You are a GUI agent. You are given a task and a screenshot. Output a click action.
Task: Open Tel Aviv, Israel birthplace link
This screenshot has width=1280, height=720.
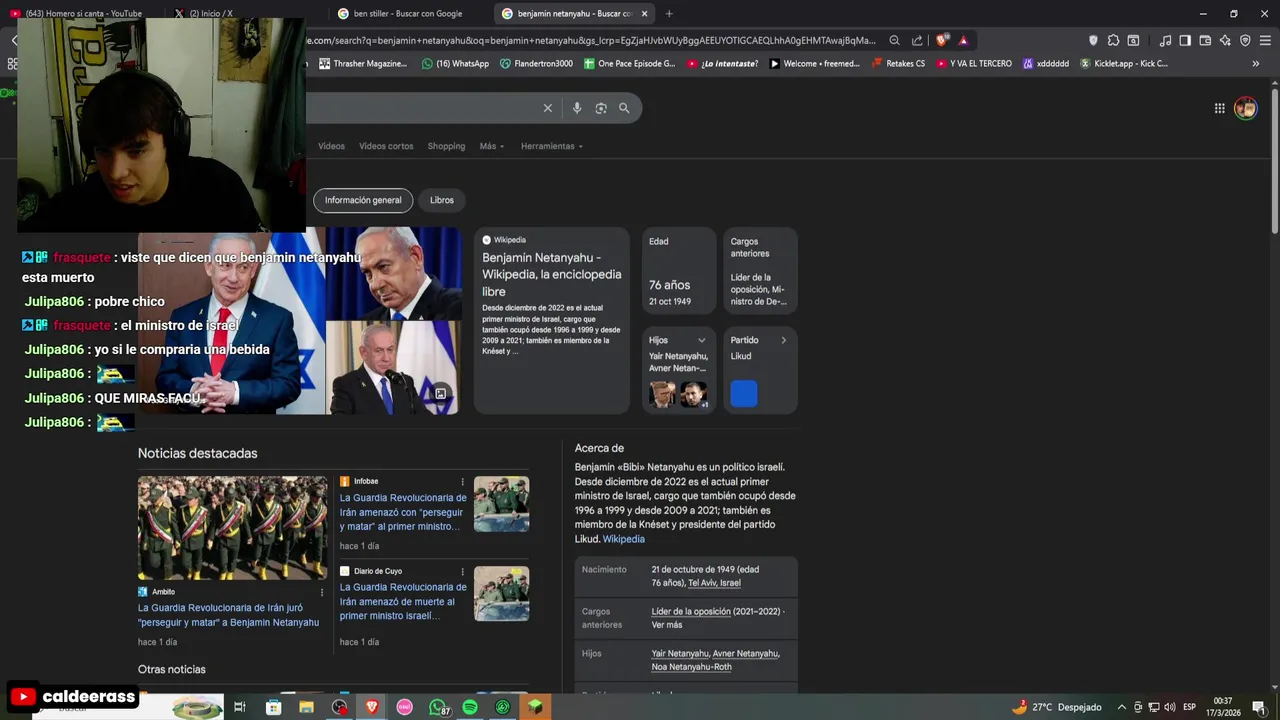coord(714,583)
